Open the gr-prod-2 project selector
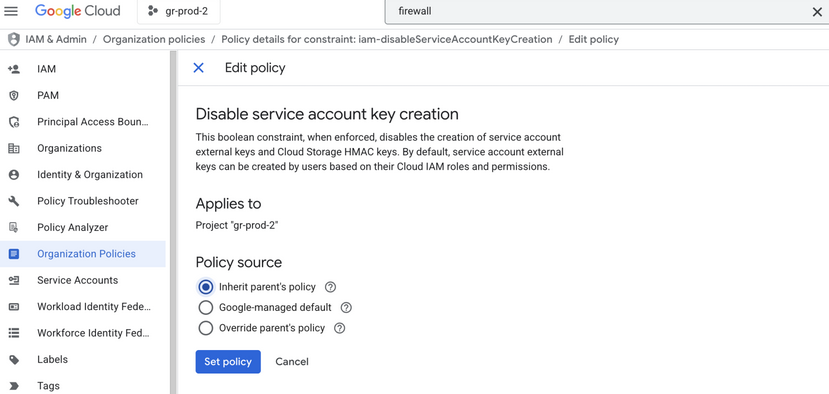 (179, 12)
